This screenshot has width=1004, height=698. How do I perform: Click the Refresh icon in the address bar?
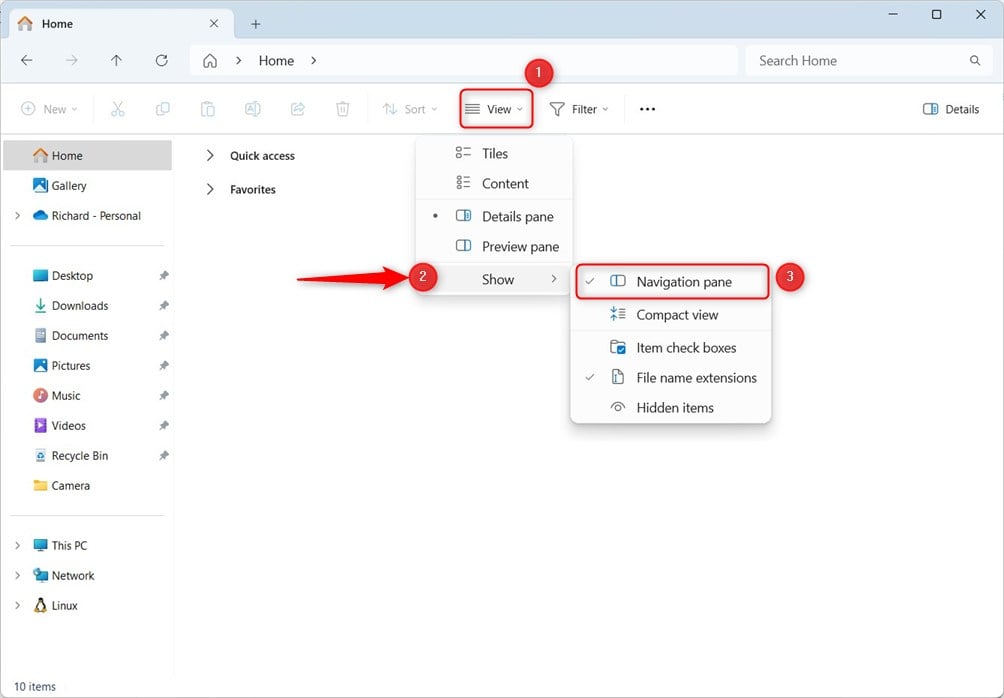pyautogui.click(x=161, y=60)
